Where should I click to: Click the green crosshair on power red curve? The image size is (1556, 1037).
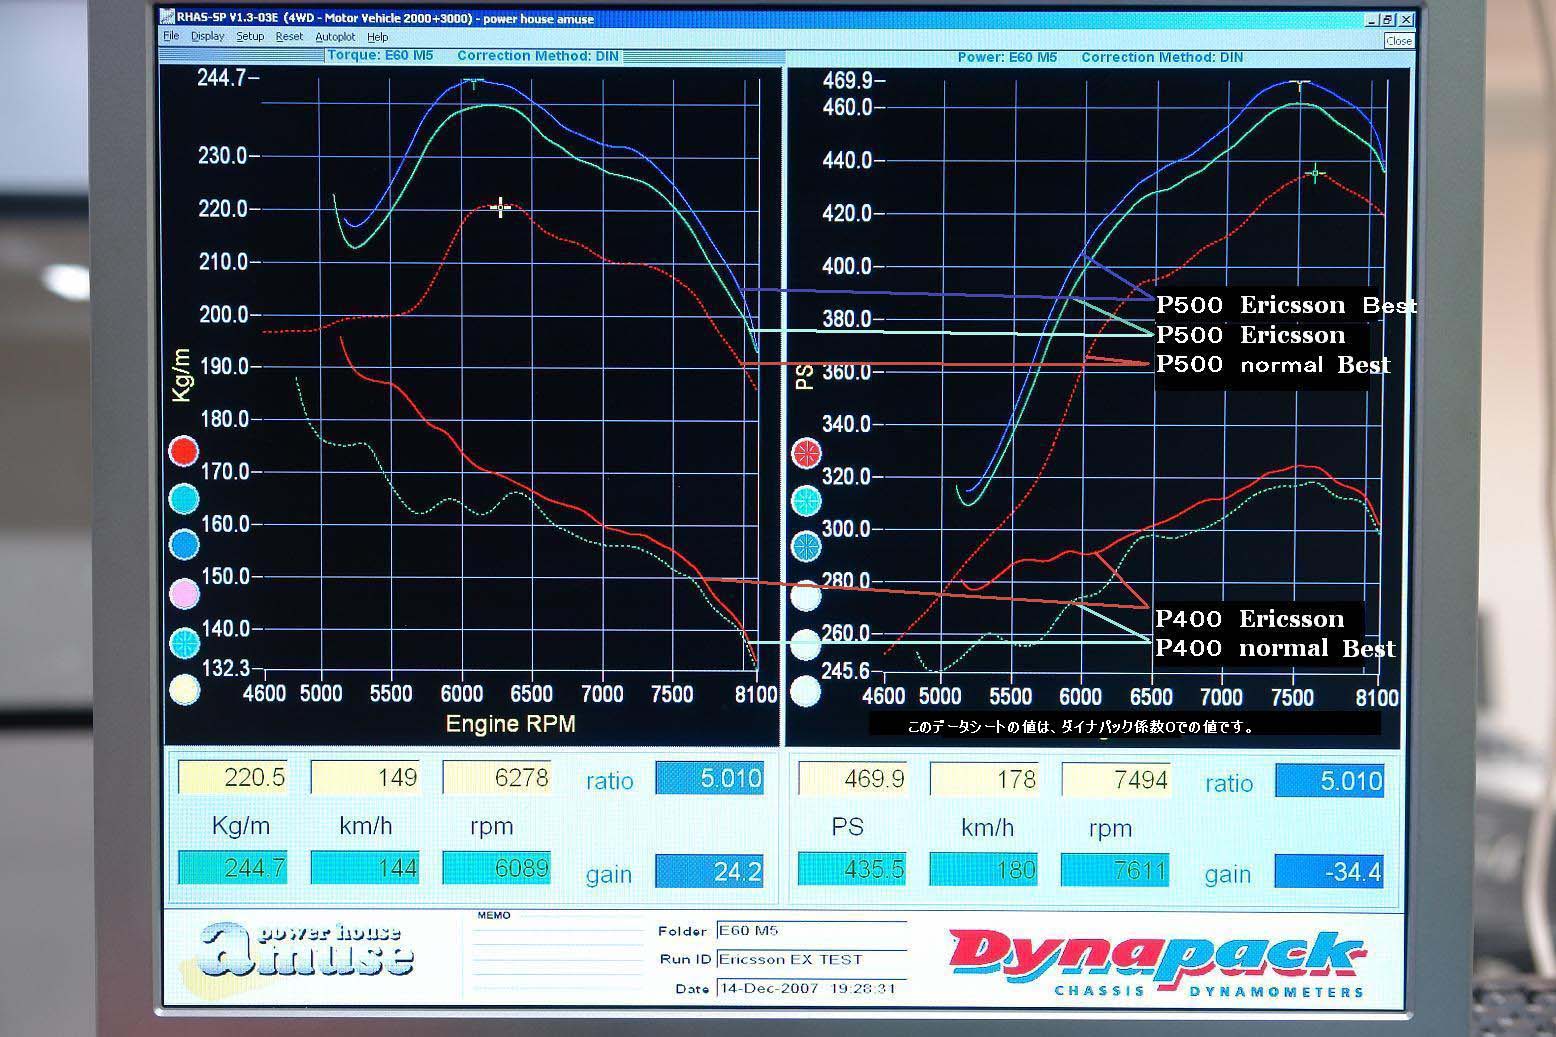(x=1316, y=174)
